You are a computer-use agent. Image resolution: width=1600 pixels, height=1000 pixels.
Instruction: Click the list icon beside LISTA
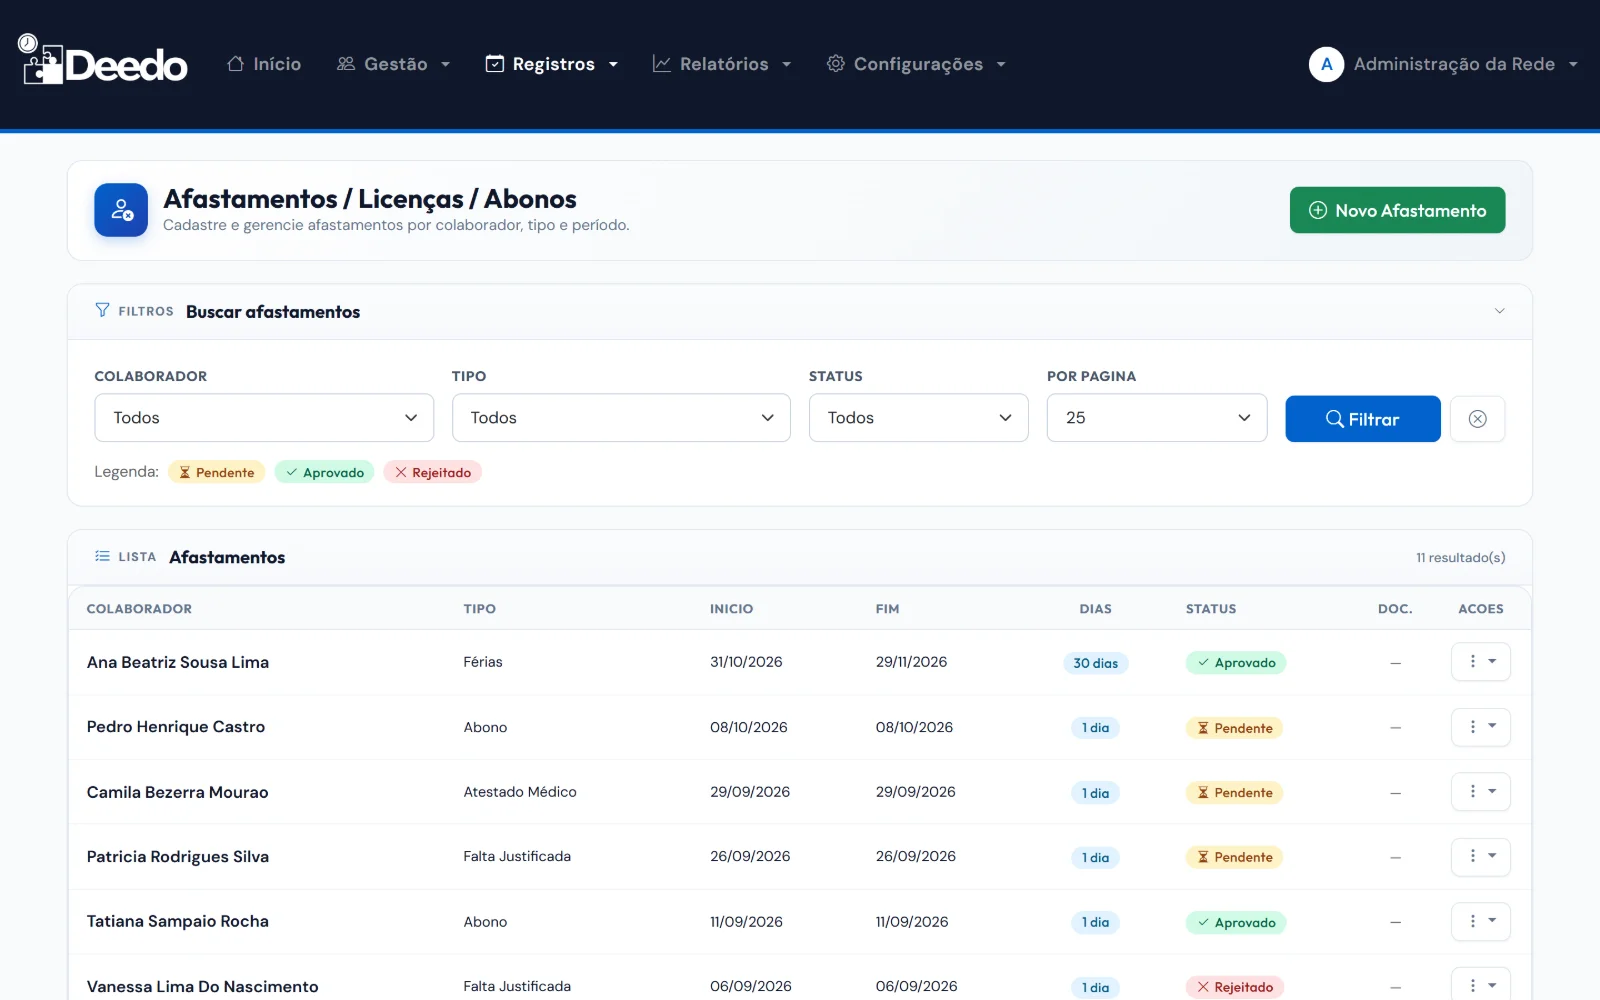102,556
